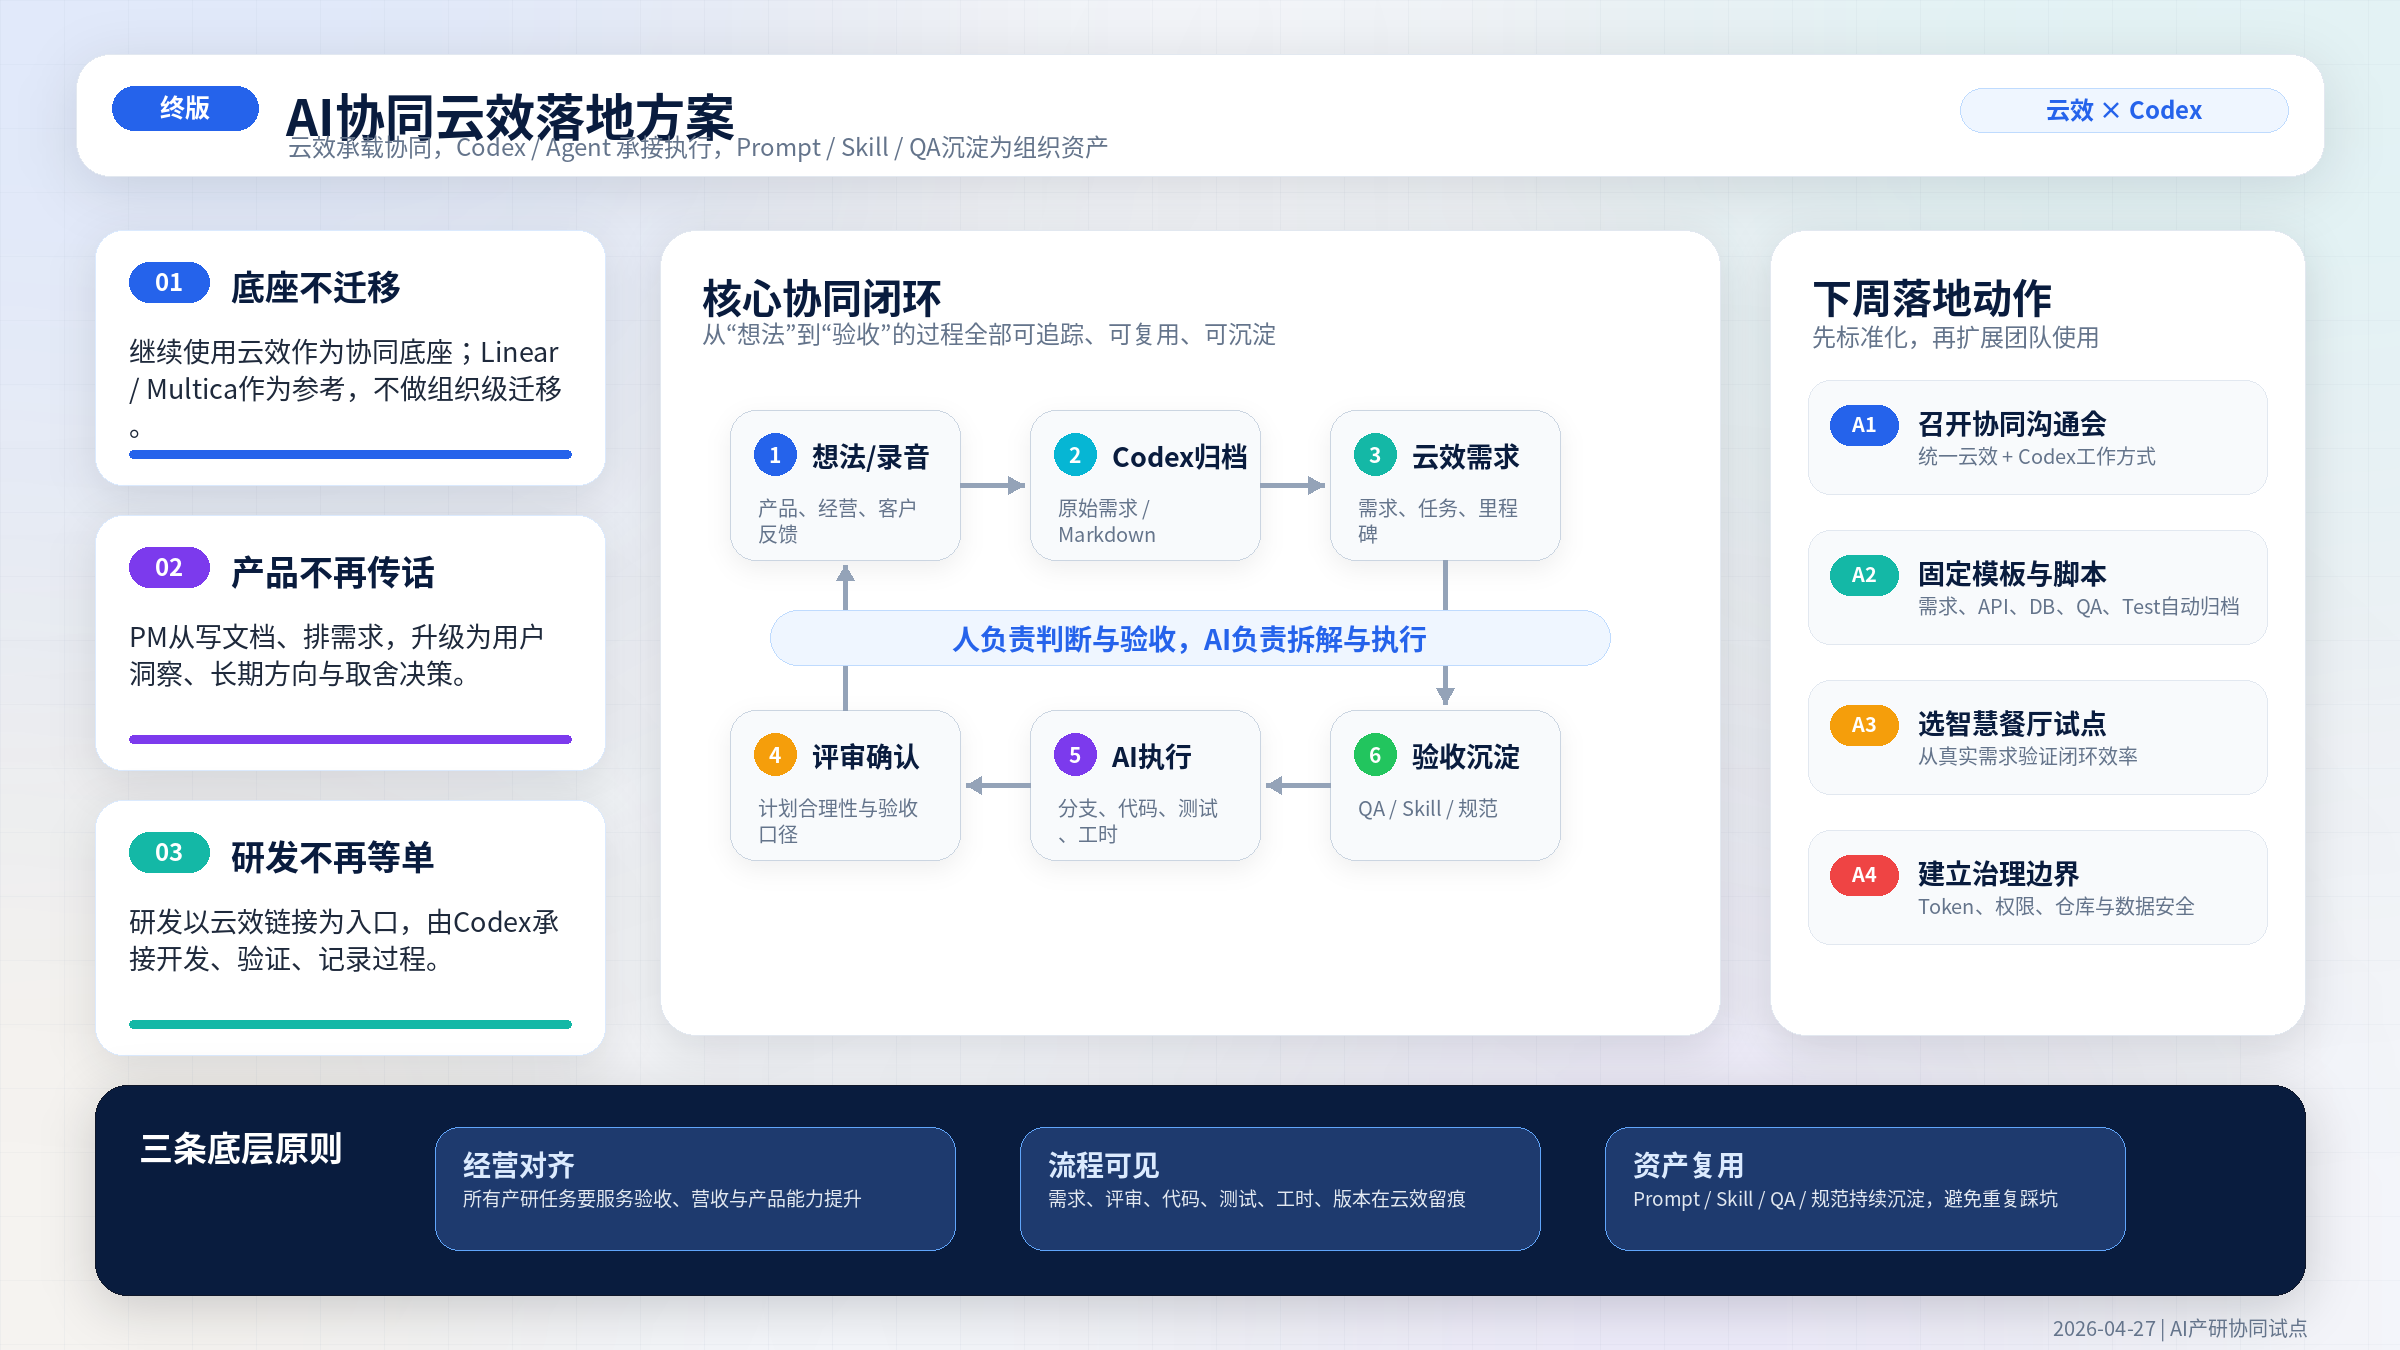Select the 建立治理边界 title
The height and width of the screenshot is (1350, 2400).
coord(1999,874)
